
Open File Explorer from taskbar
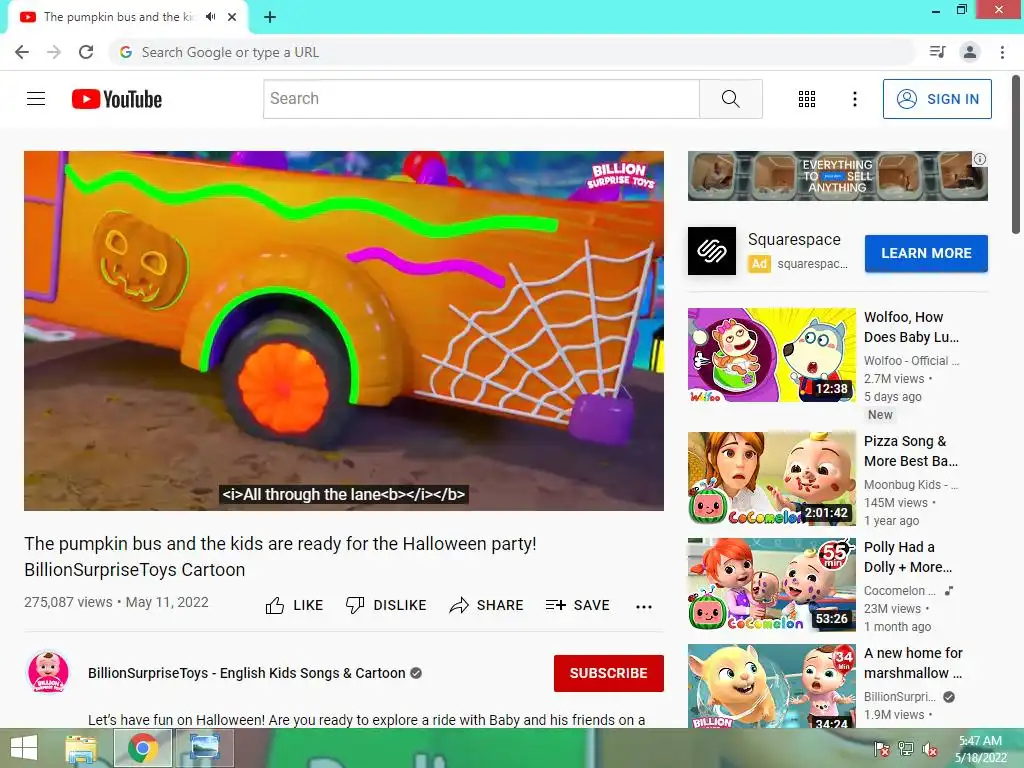coord(81,748)
